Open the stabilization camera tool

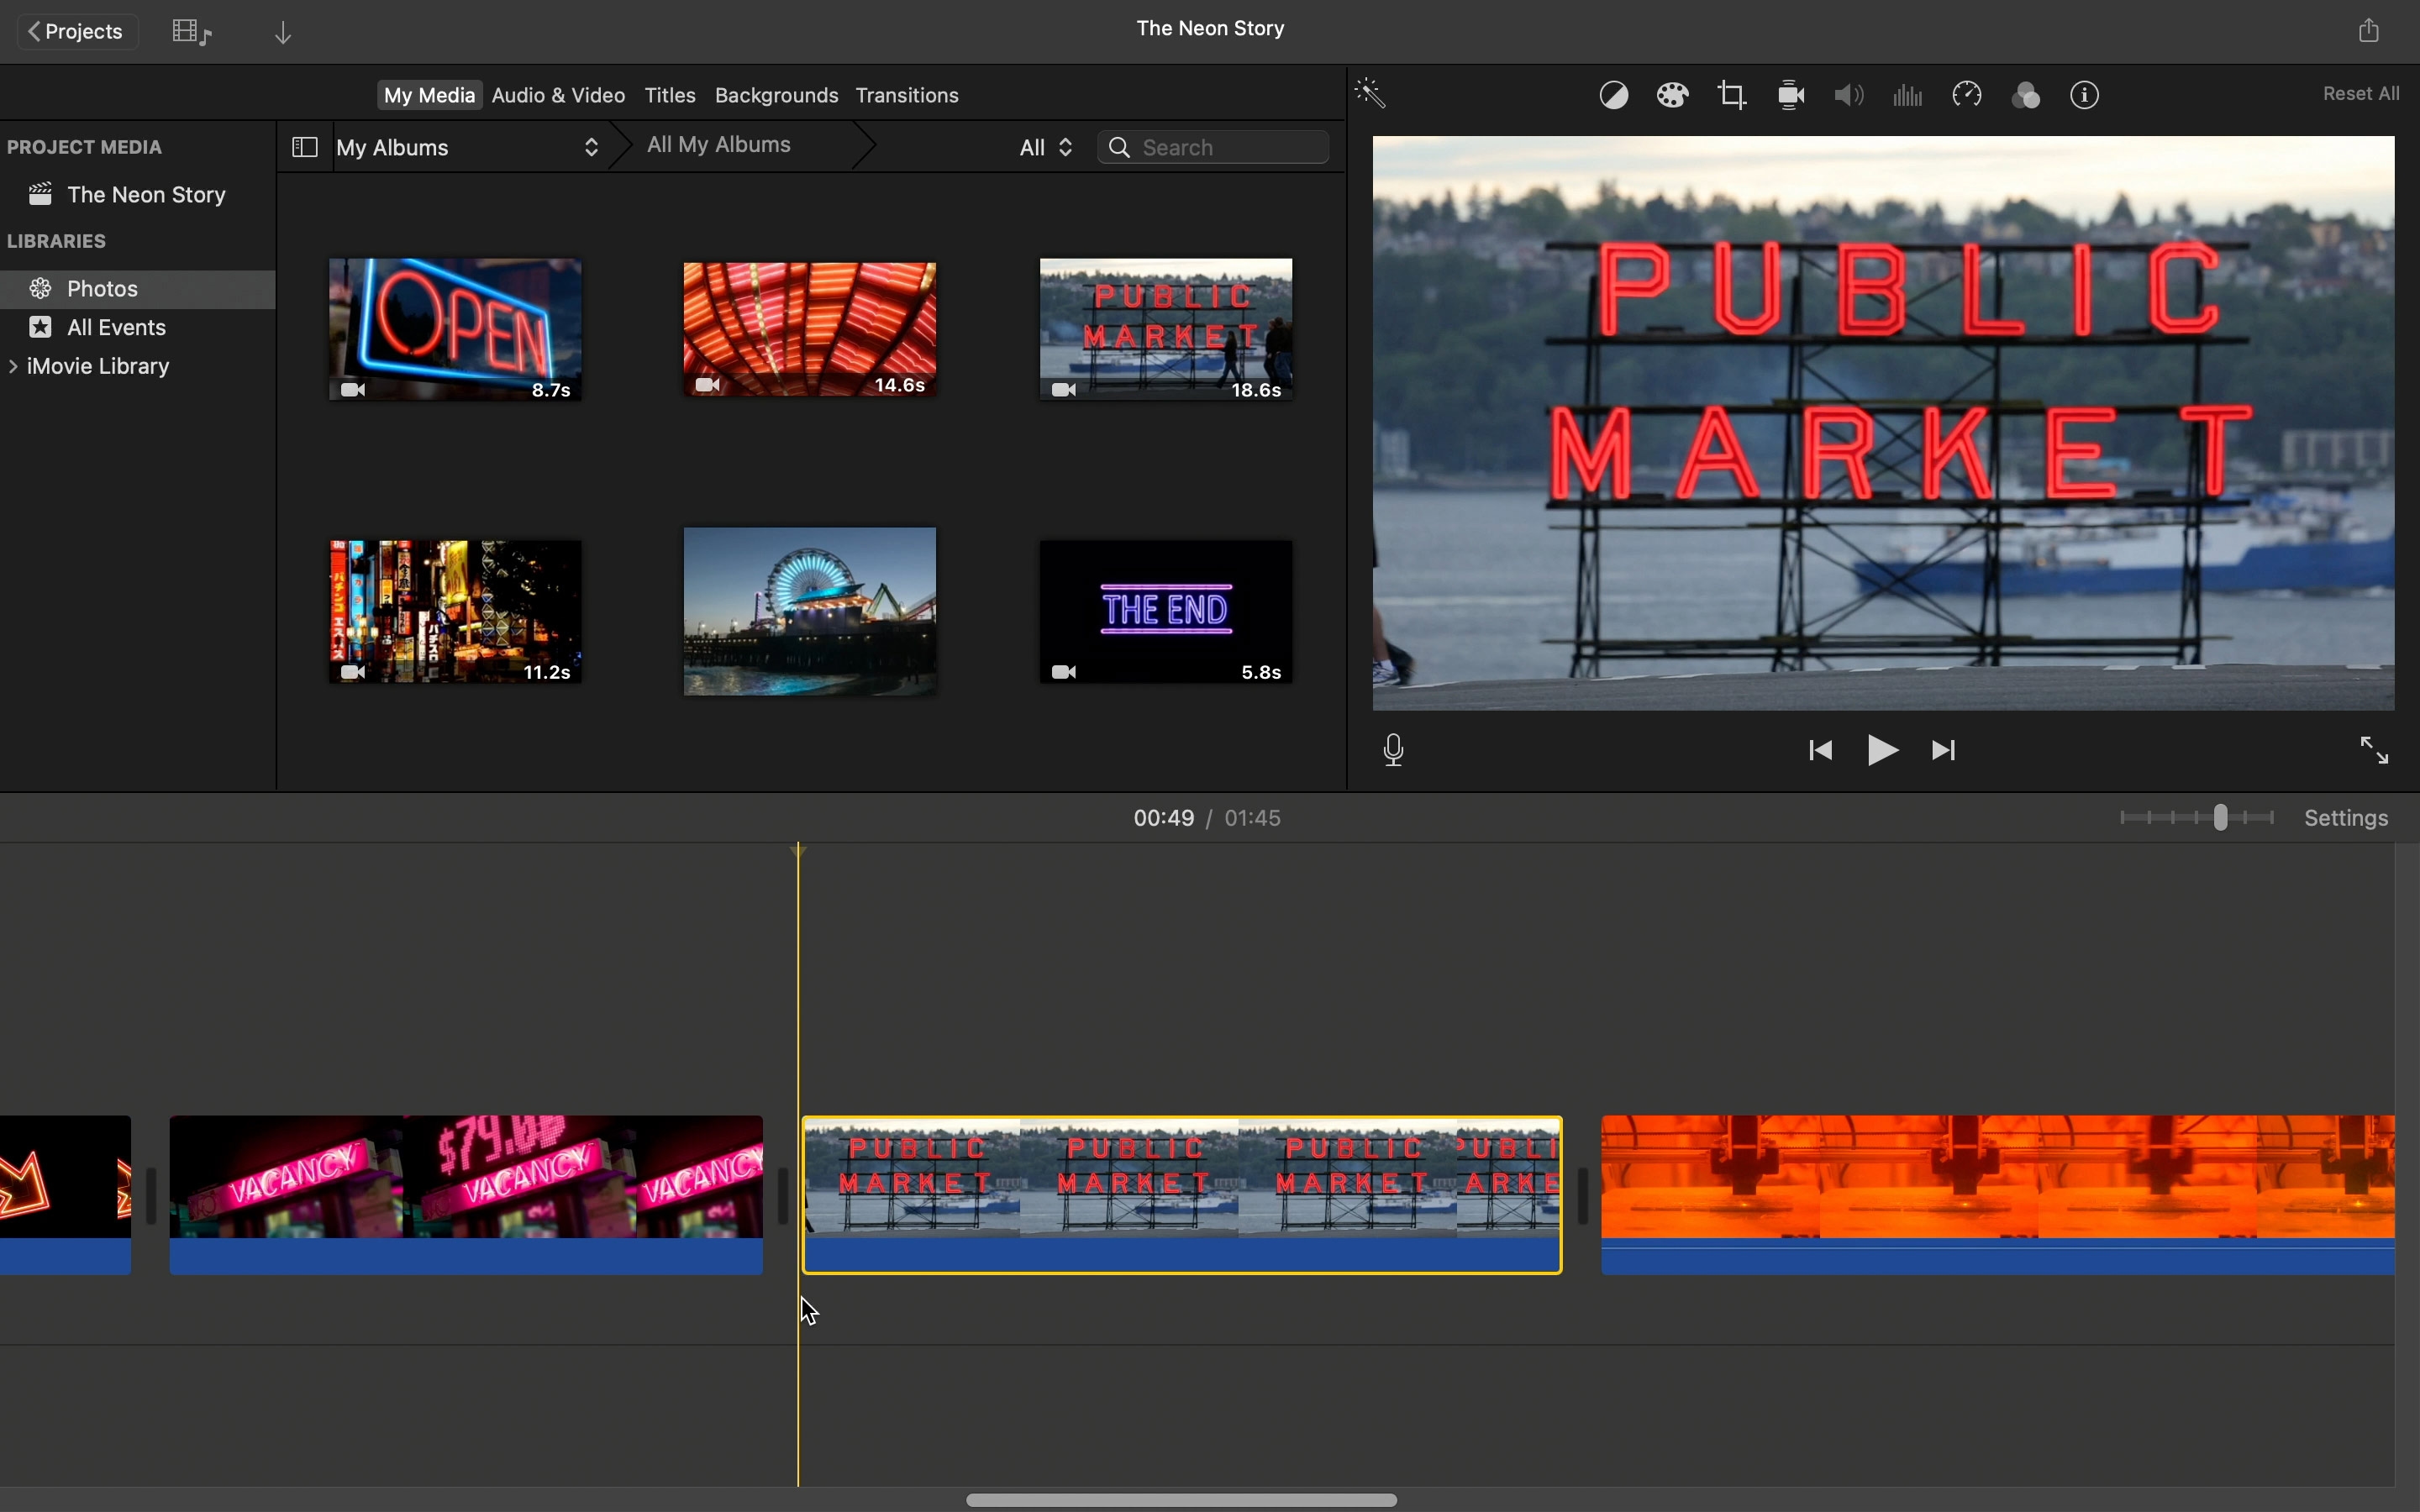tap(1792, 96)
